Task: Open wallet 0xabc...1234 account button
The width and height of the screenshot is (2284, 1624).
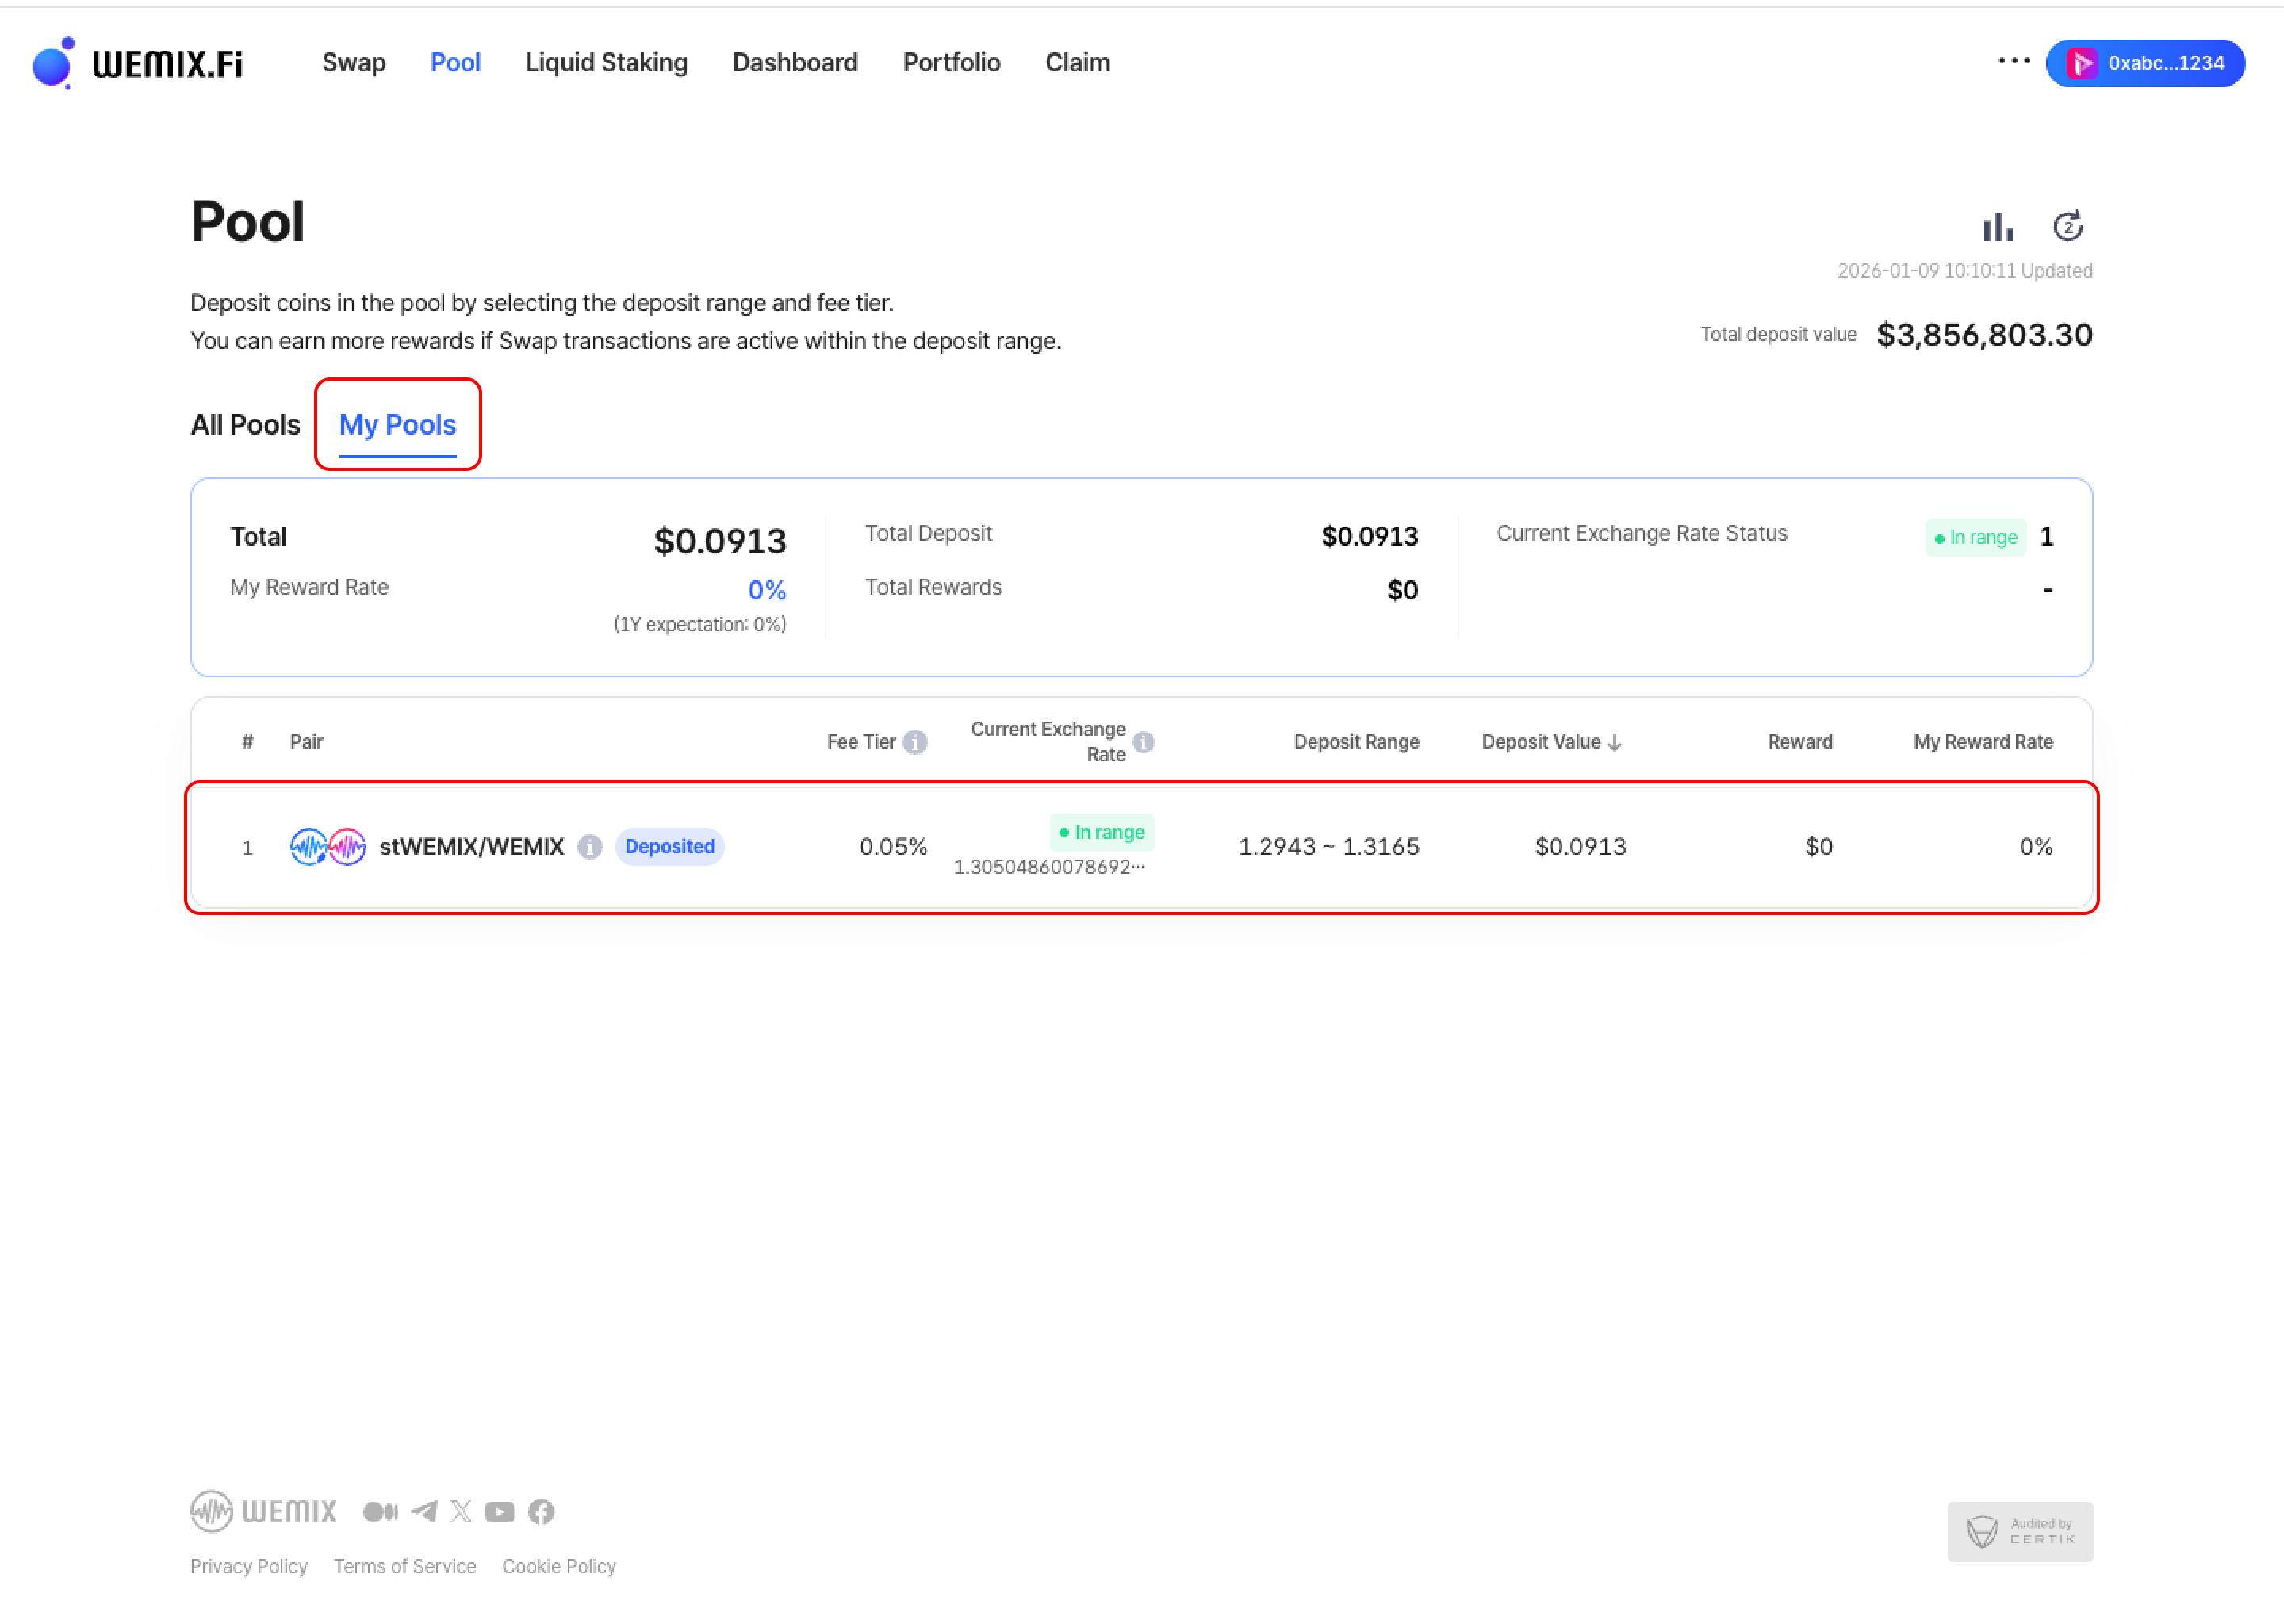Action: (x=2145, y=63)
